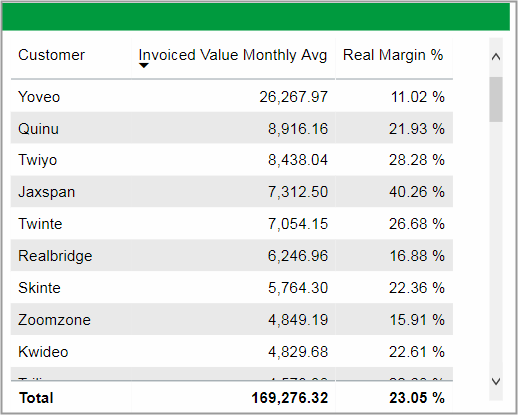
Task: Click Twinte invoiced value 7,054.15
Action: tap(298, 224)
